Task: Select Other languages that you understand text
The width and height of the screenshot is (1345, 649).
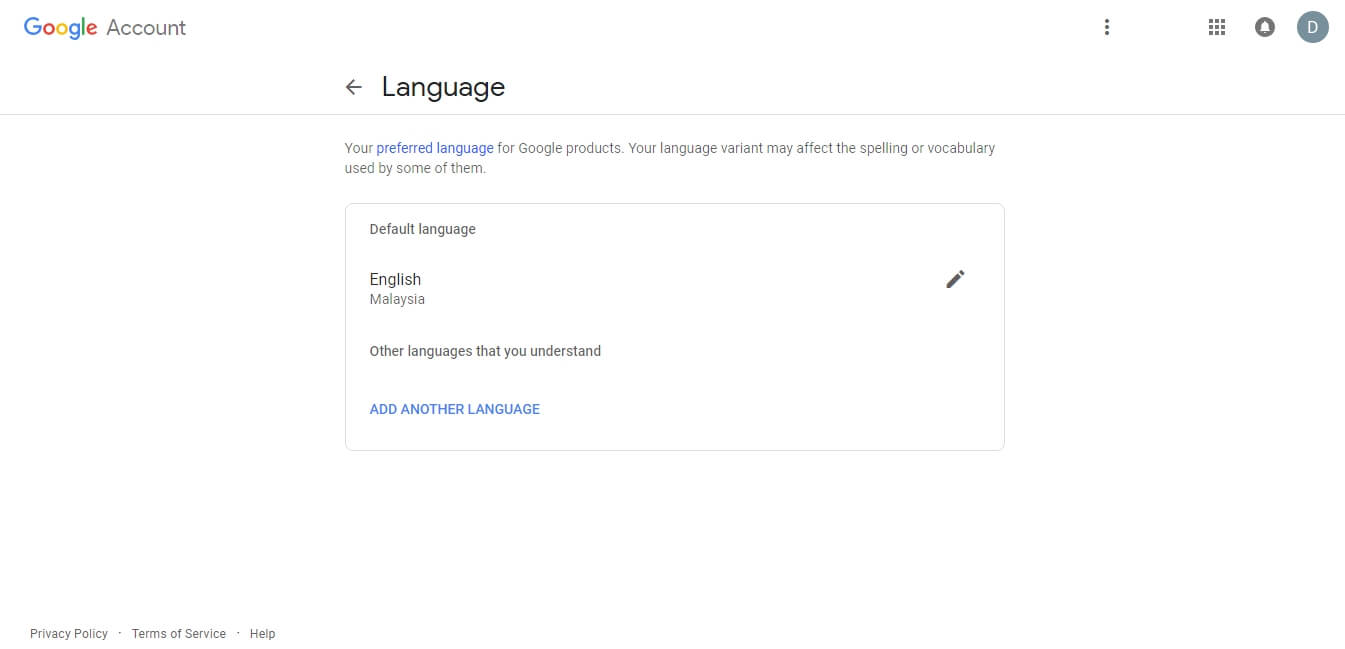Action: [485, 351]
